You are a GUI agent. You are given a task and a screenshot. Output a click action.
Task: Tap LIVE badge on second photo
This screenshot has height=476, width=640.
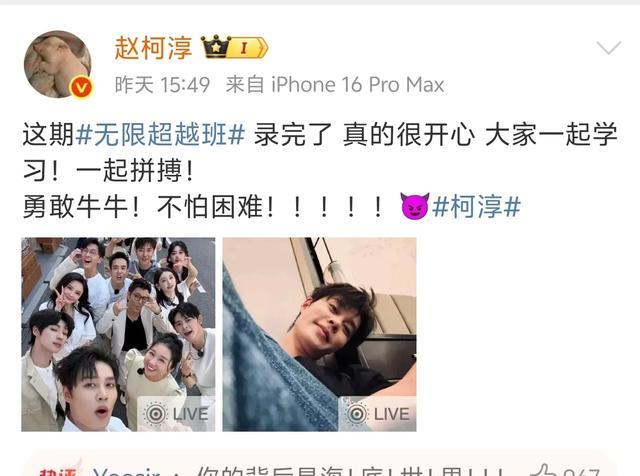378,414
